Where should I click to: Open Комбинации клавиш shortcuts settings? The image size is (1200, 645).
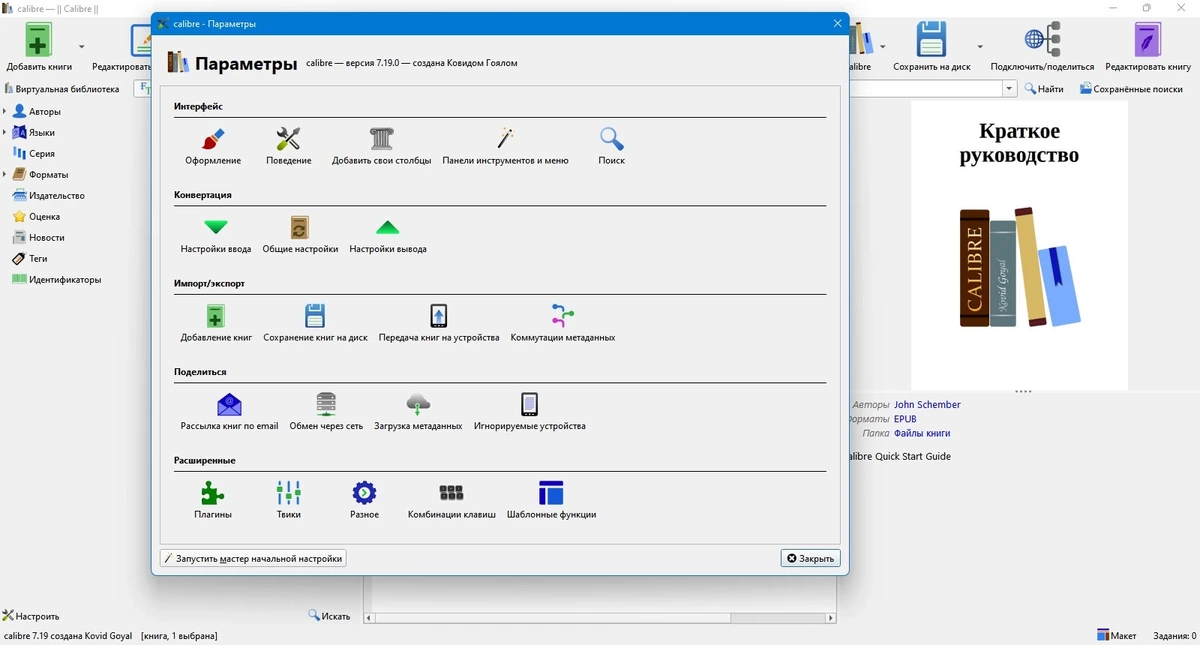tap(451, 500)
